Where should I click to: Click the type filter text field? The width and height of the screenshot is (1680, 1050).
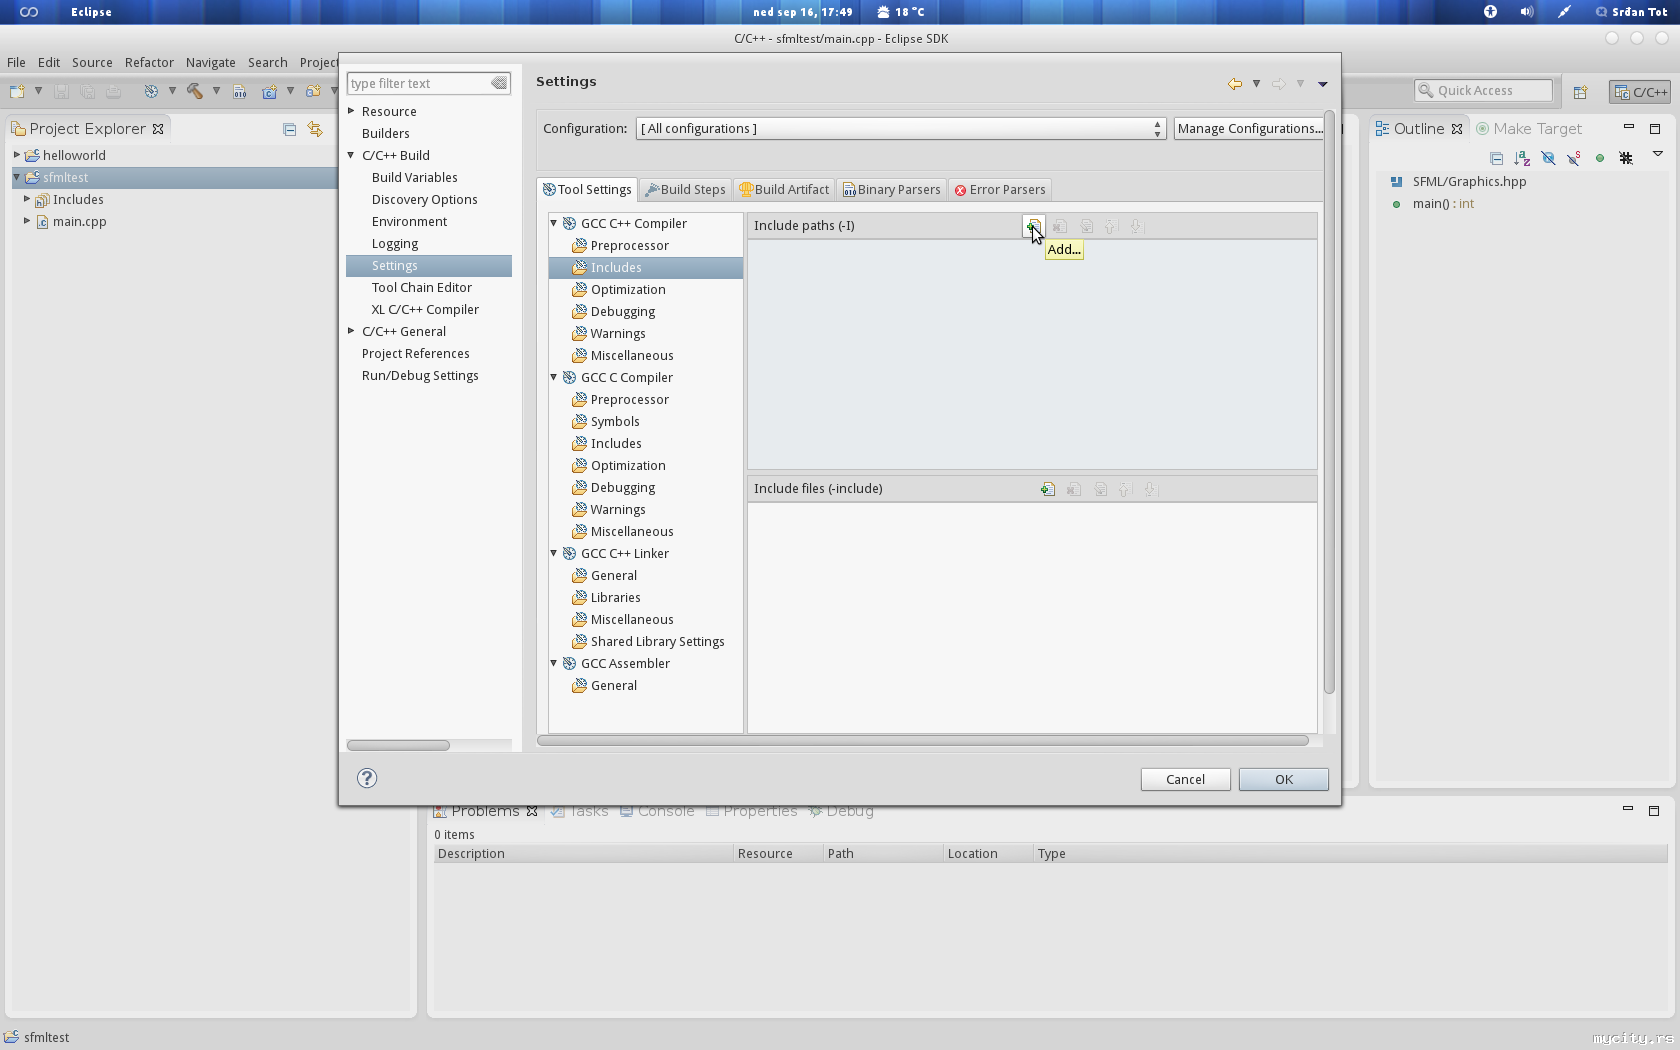419,84
